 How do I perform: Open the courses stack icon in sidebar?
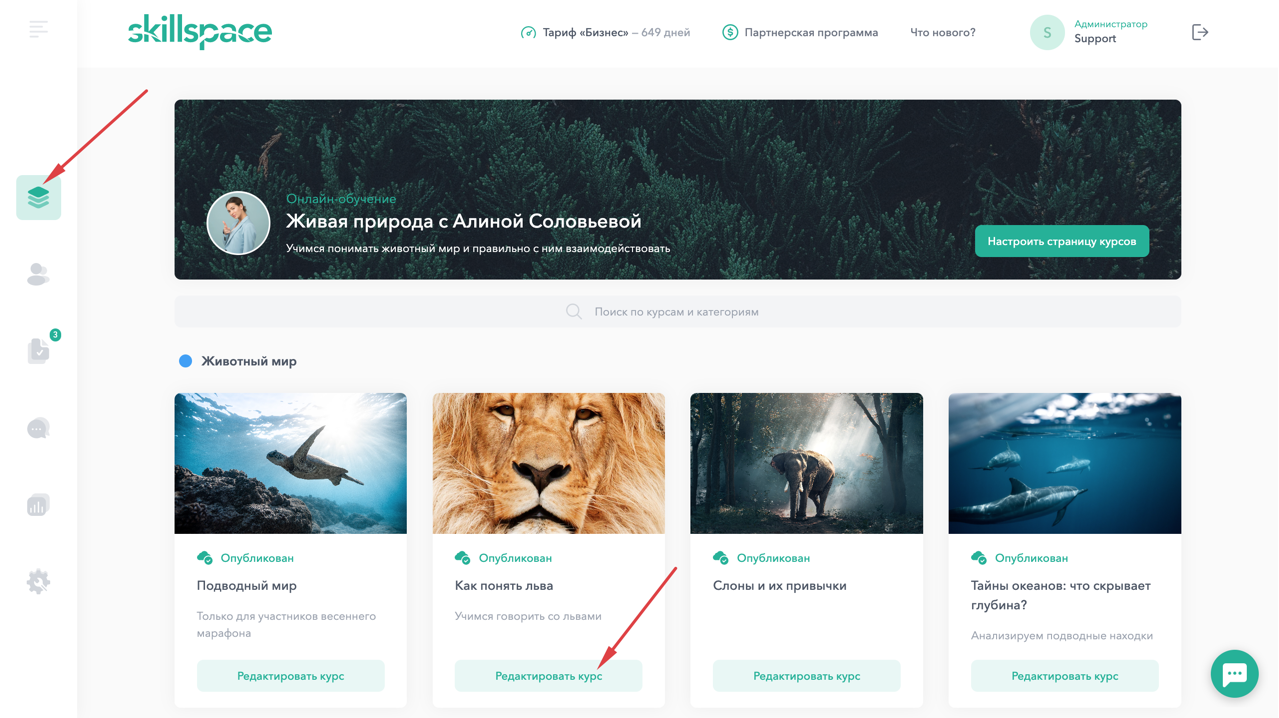pyautogui.click(x=38, y=197)
